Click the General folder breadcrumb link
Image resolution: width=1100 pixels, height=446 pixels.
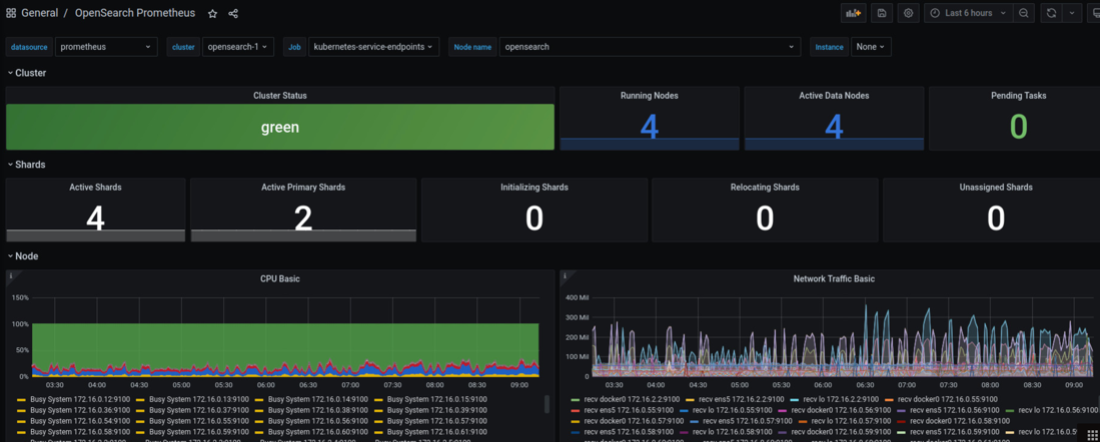tap(39, 14)
